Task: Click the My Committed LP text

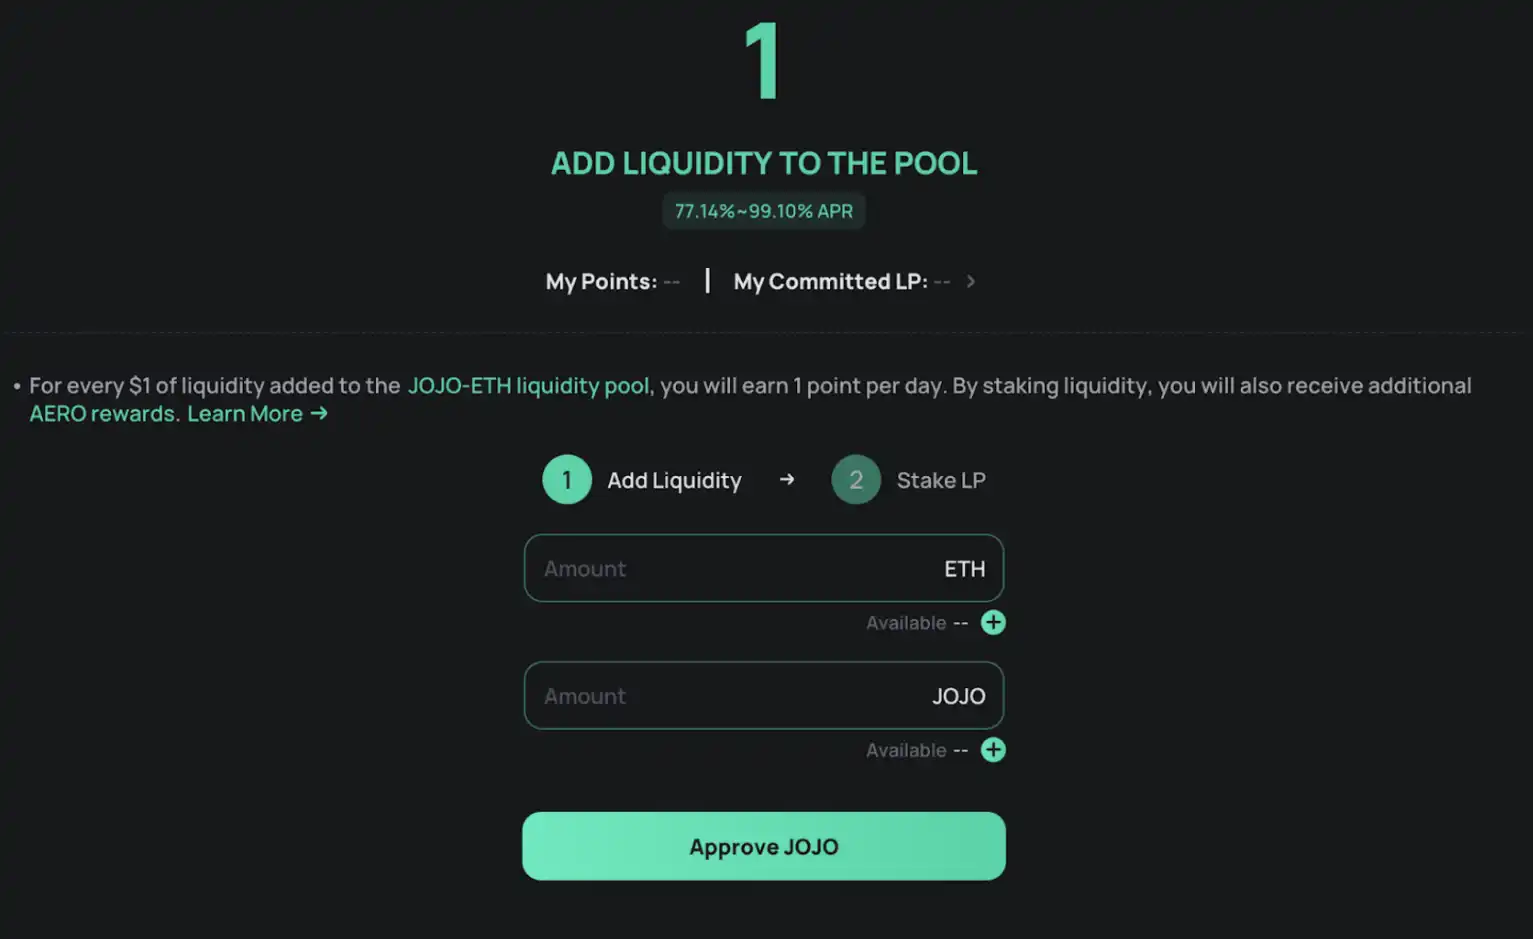Action: point(830,282)
